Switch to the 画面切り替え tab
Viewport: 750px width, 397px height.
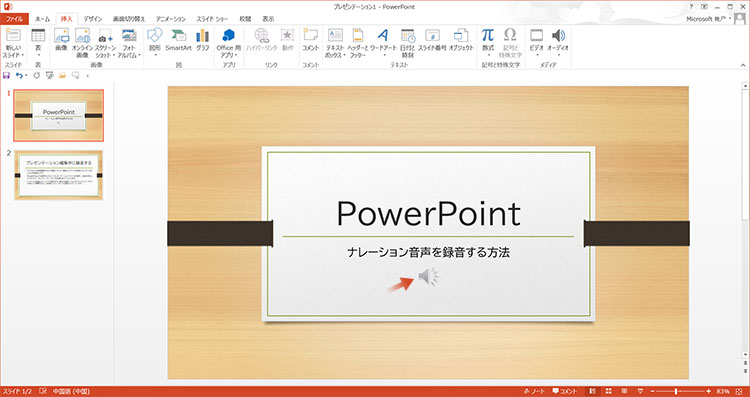(129, 19)
